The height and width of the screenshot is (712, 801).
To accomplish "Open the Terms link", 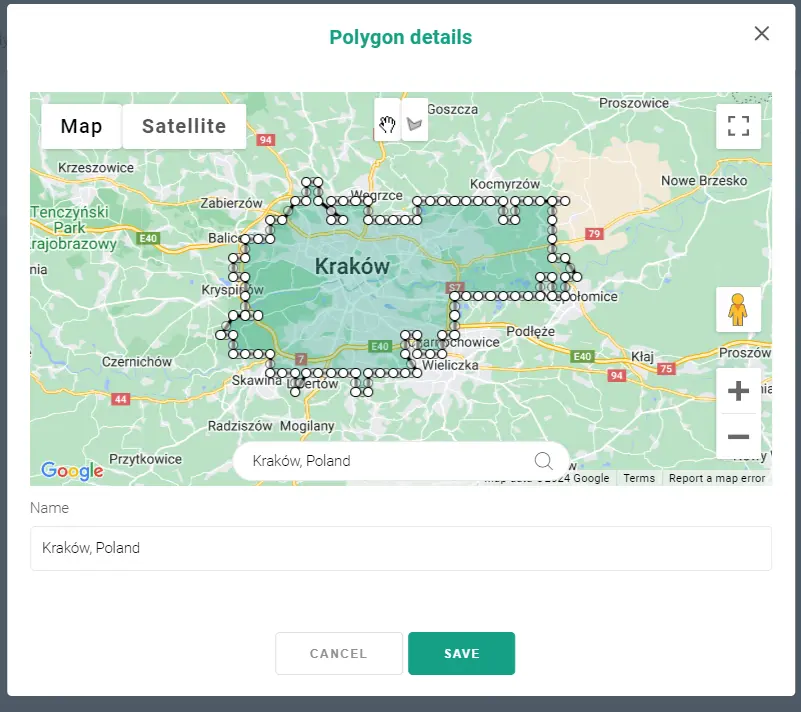I will coord(639,478).
